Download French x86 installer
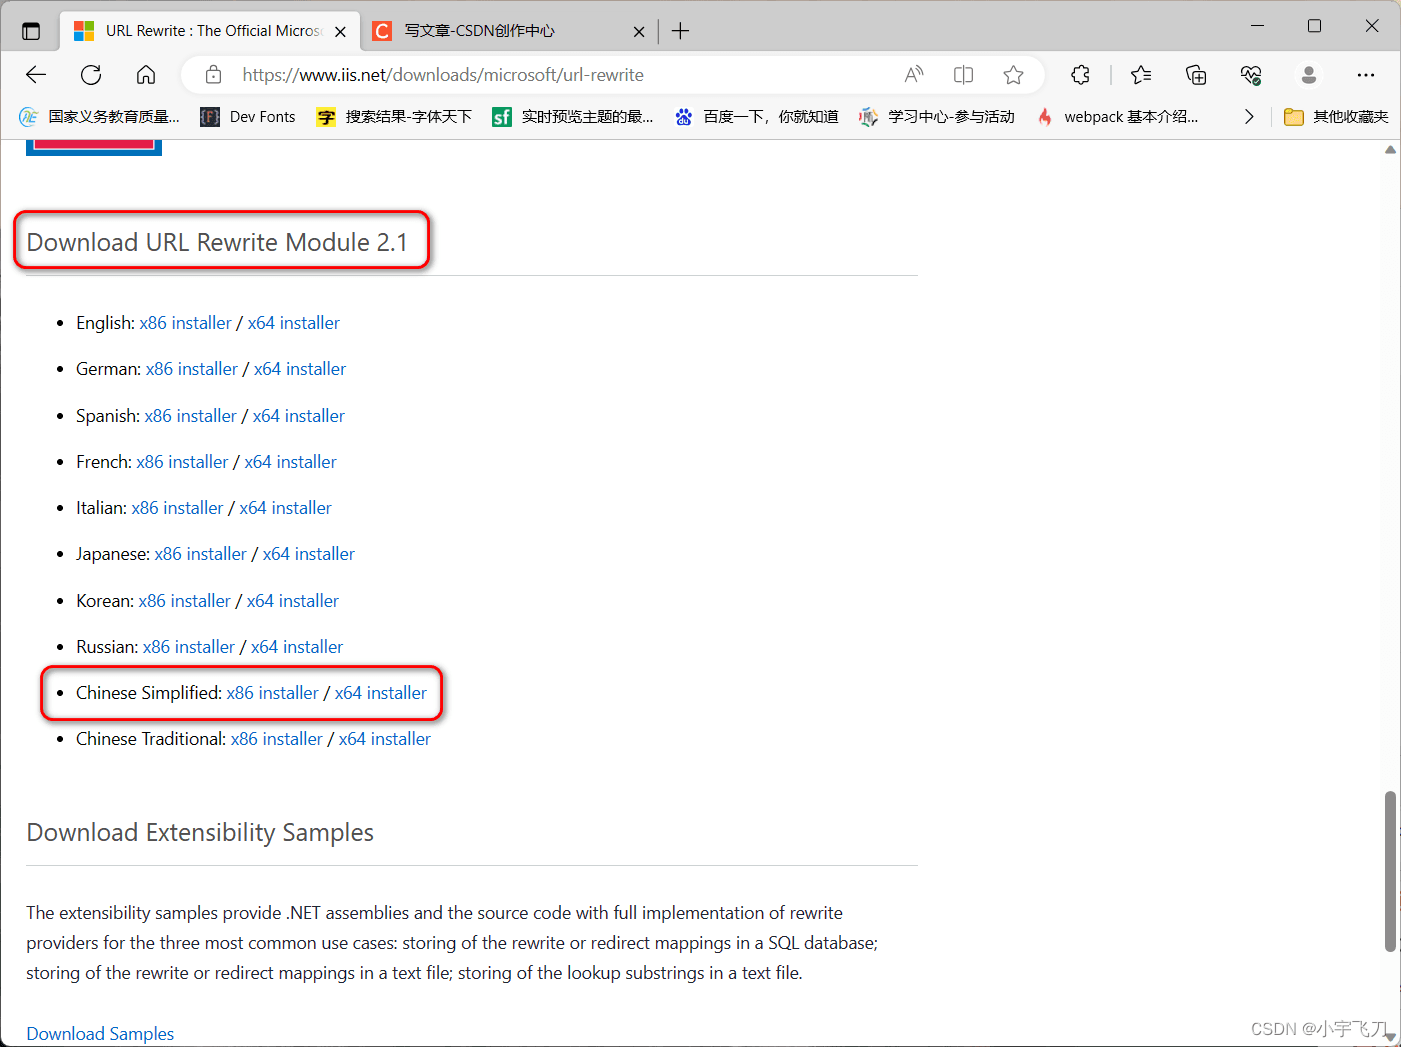This screenshot has width=1401, height=1047. click(x=183, y=462)
